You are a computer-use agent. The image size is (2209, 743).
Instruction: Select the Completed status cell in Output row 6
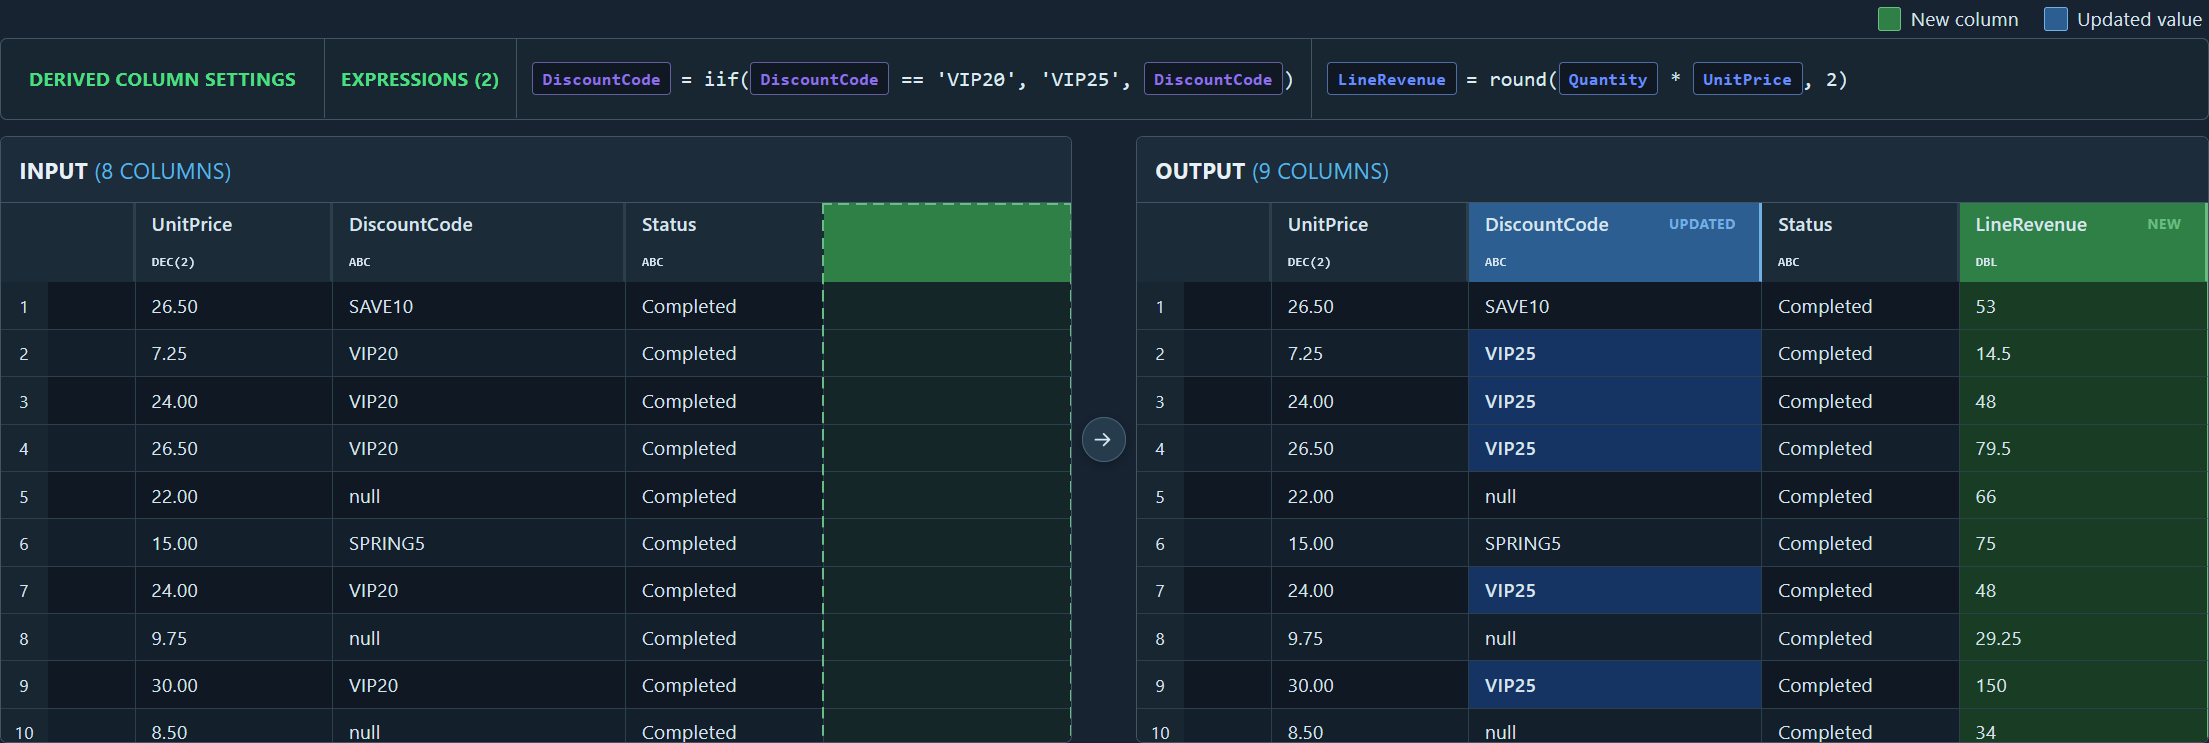click(1859, 543)
